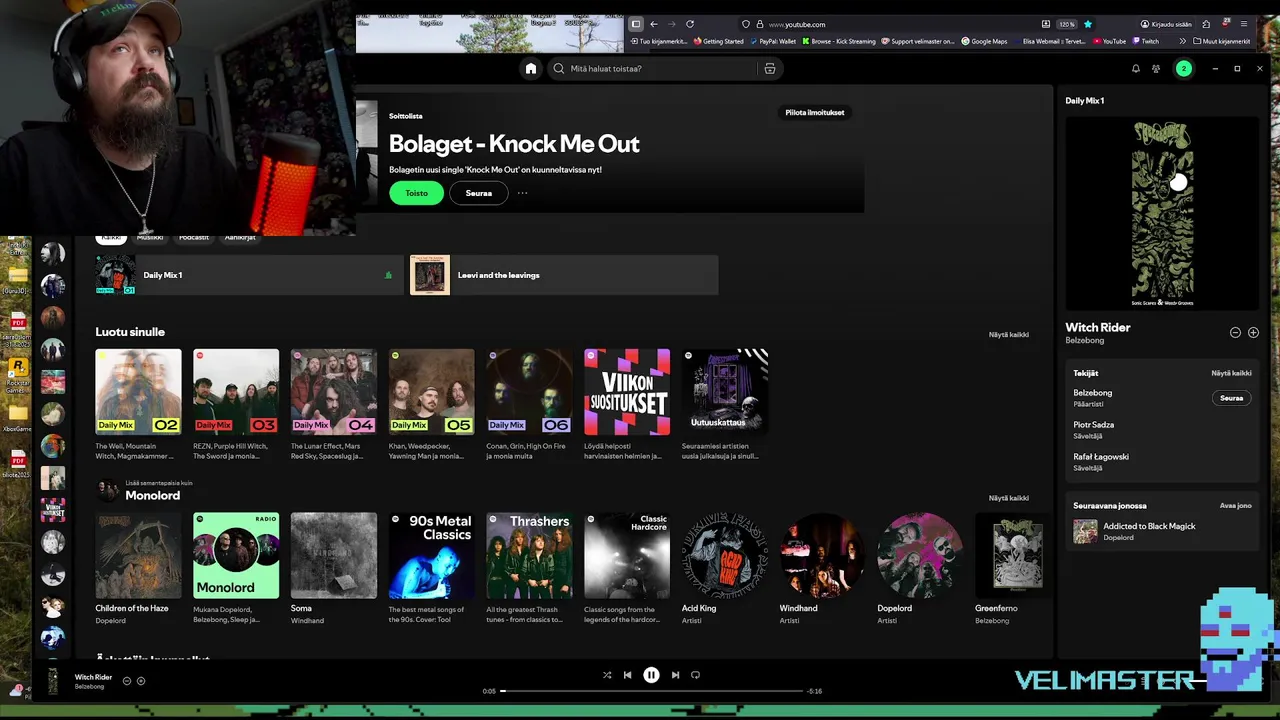Click Spotify search field Mitä haluat toistaa?
This screenshot has width=1280, height=720.
point(652,69)
